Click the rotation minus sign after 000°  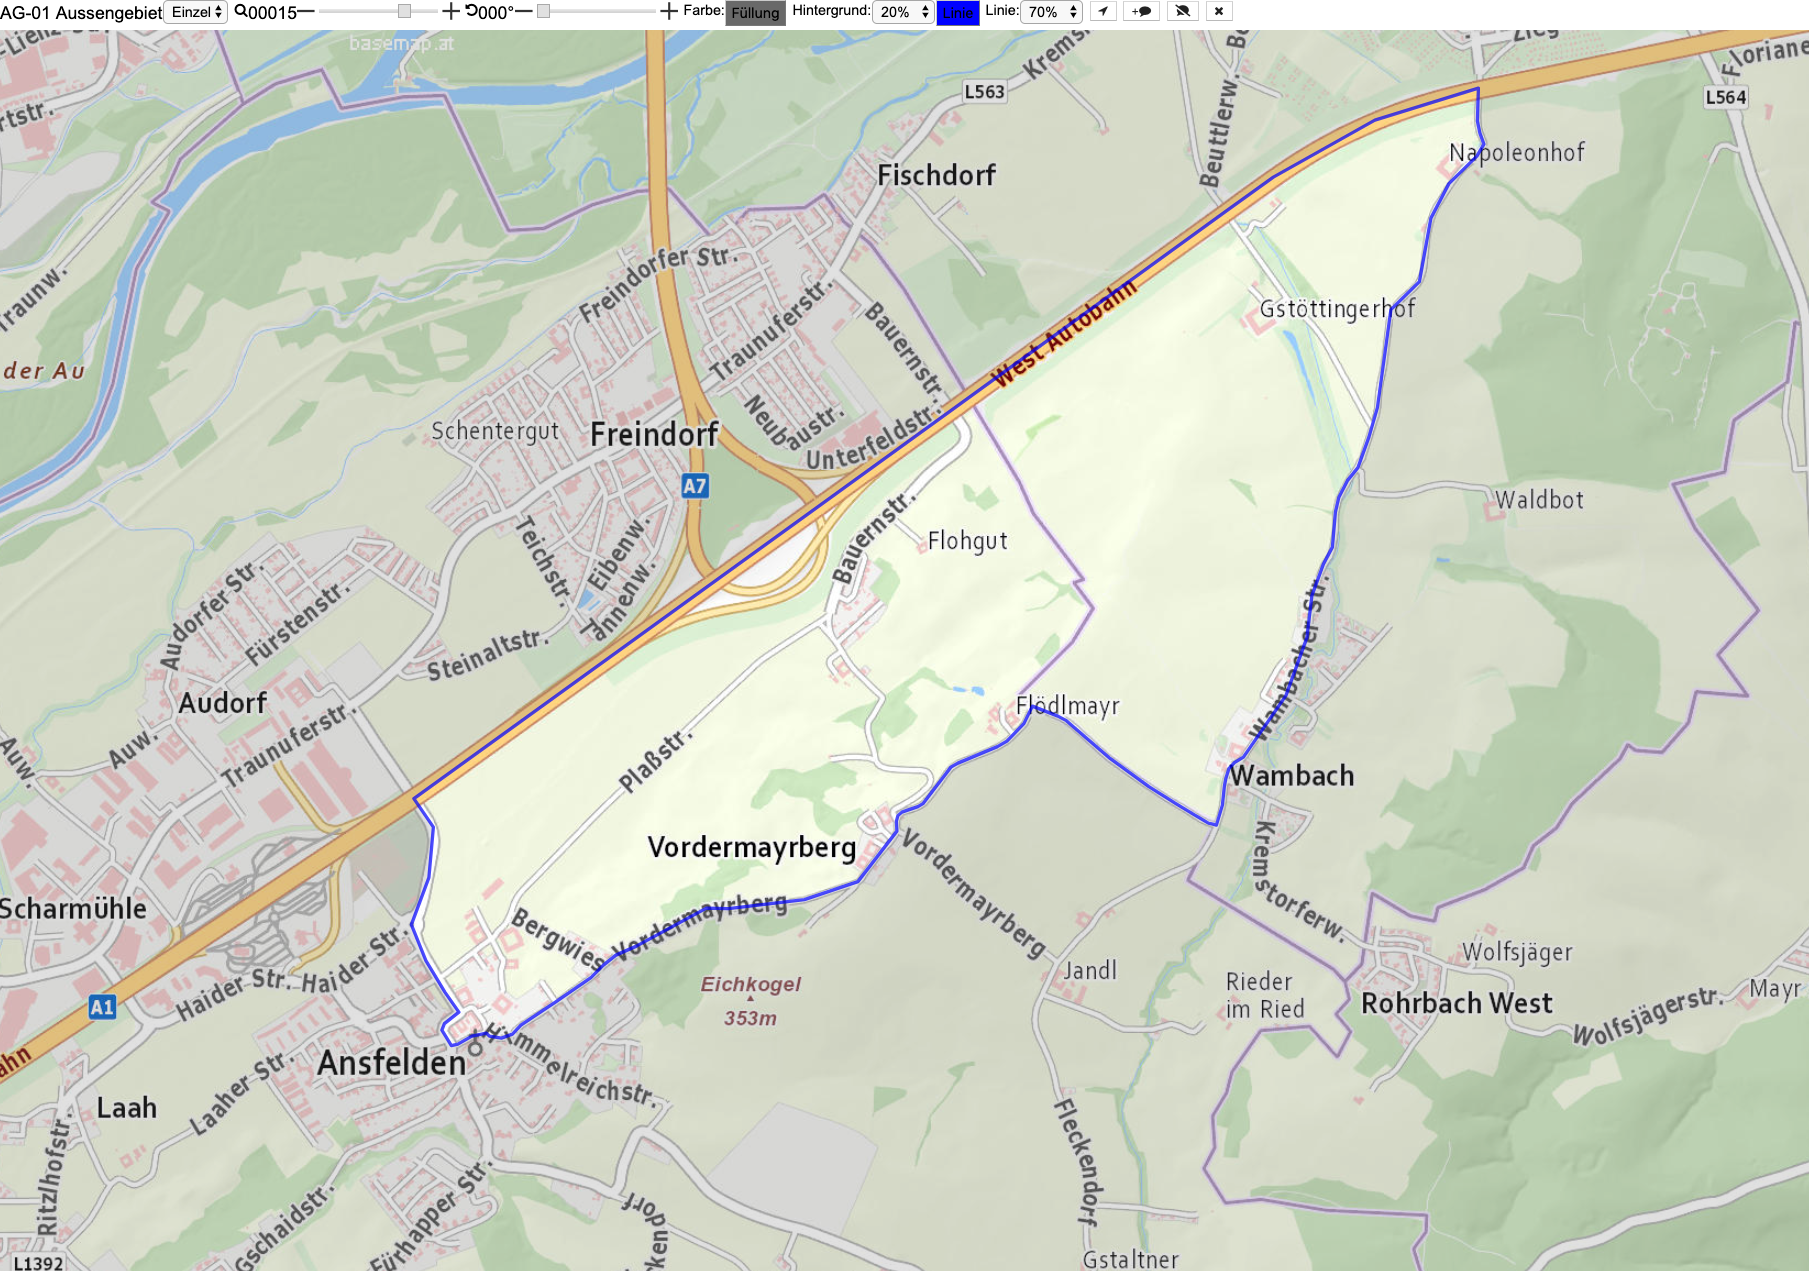523,12
